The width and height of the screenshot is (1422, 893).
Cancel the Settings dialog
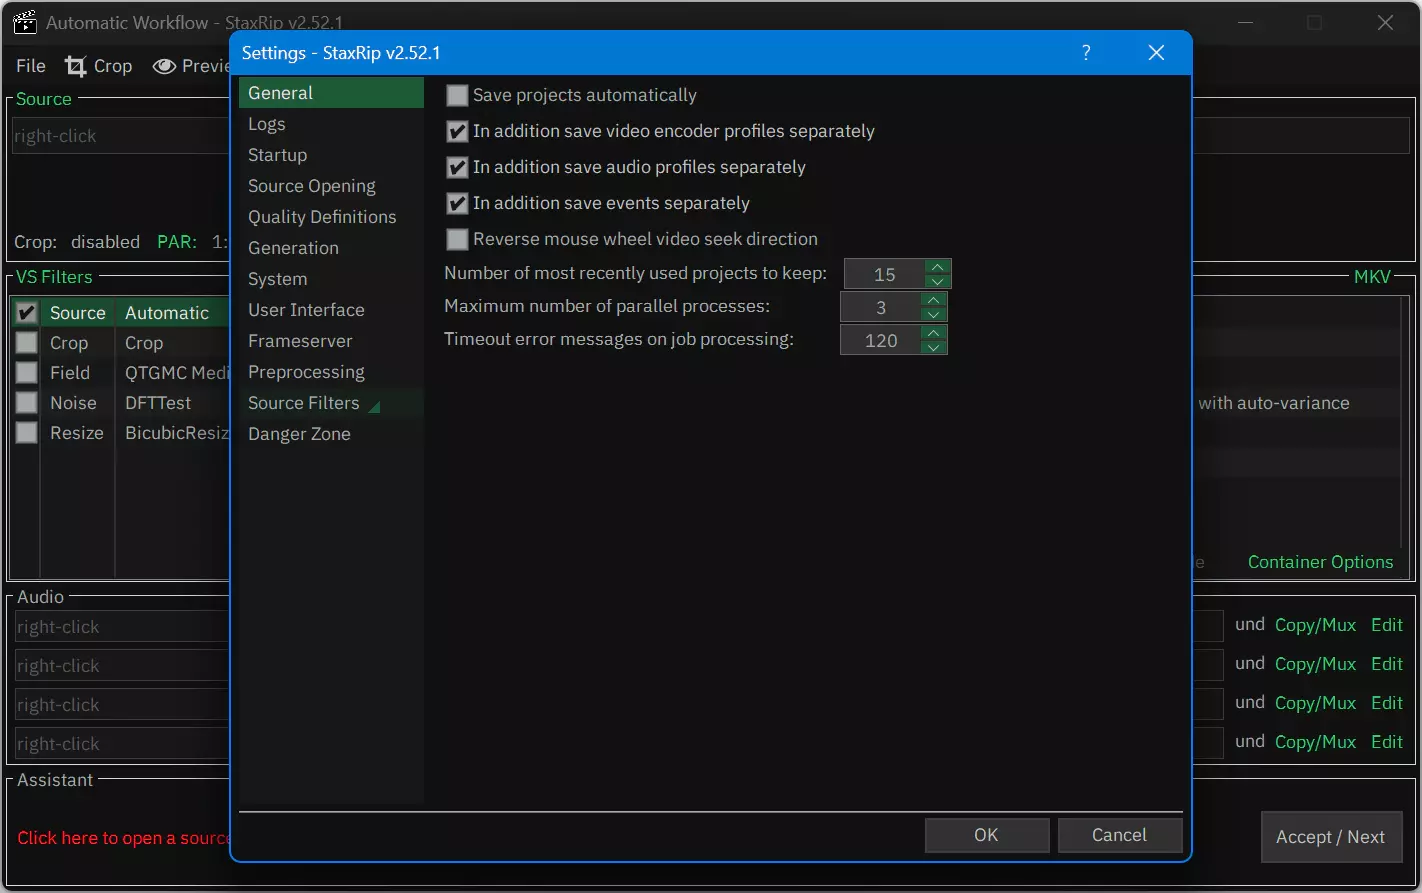pyautogui.click(x=1119, y=835)
